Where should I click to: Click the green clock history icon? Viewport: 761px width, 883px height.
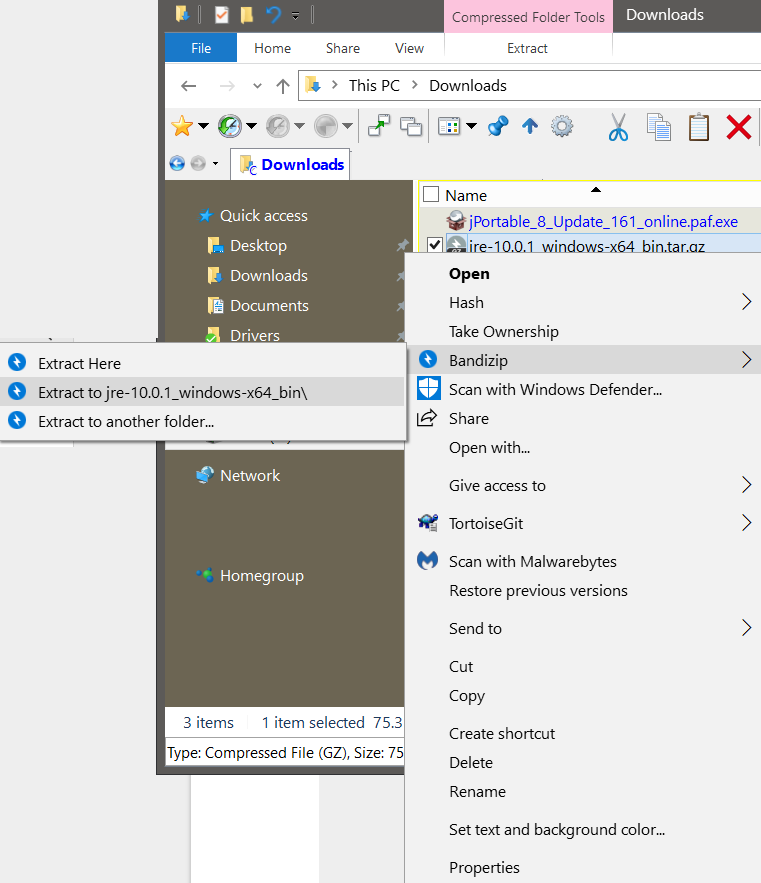pyautogui.click(x=230, y=126)
